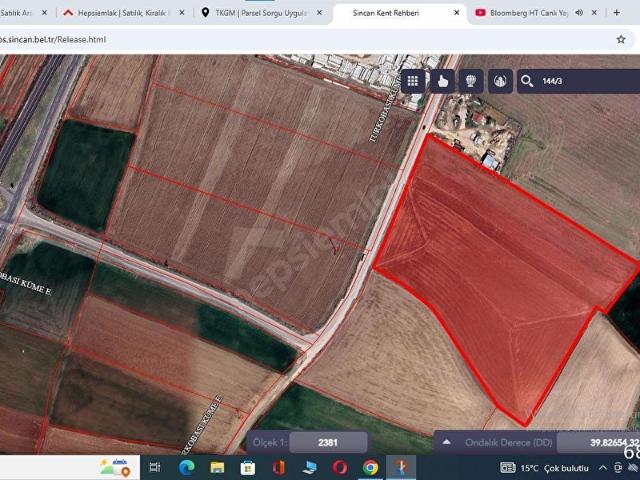Open the weather widget showing 15°C
The image size is (640, 480).
(550, 467)
